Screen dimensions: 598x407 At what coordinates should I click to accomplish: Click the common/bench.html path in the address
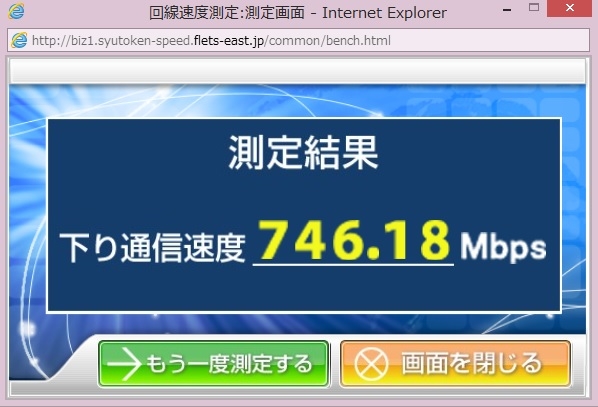tap(330, 40)
